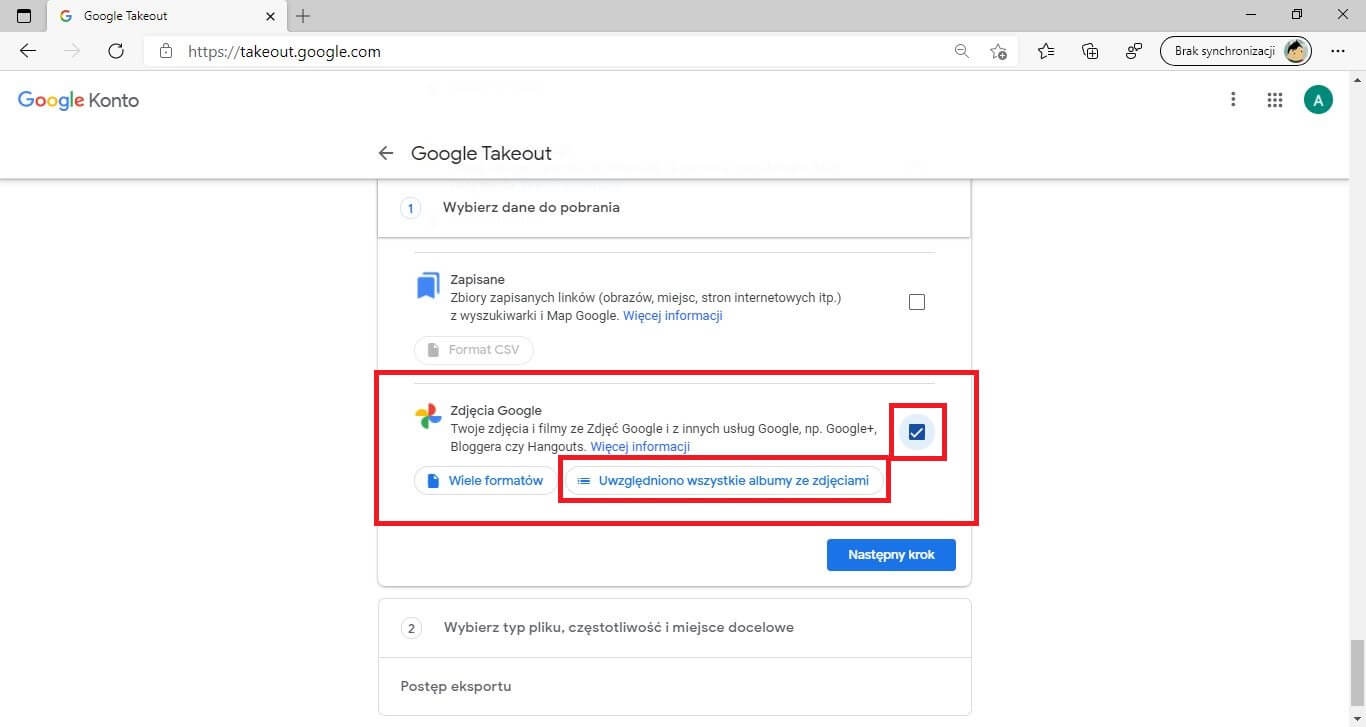Click the lock icon in address bar
This screenshot has height=727, width=1366.
click(x=166, y=51)
